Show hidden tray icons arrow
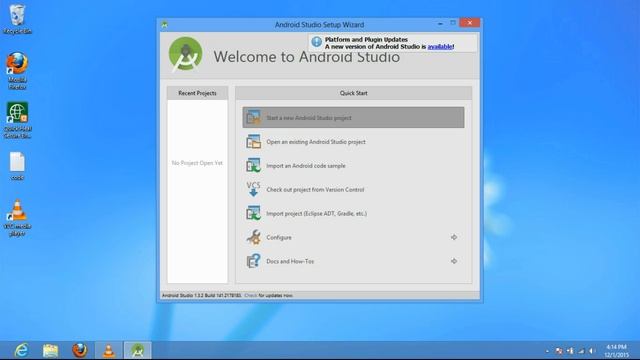Image resolution: width=640 pixels, height=360 pixels. pos(547,351)
